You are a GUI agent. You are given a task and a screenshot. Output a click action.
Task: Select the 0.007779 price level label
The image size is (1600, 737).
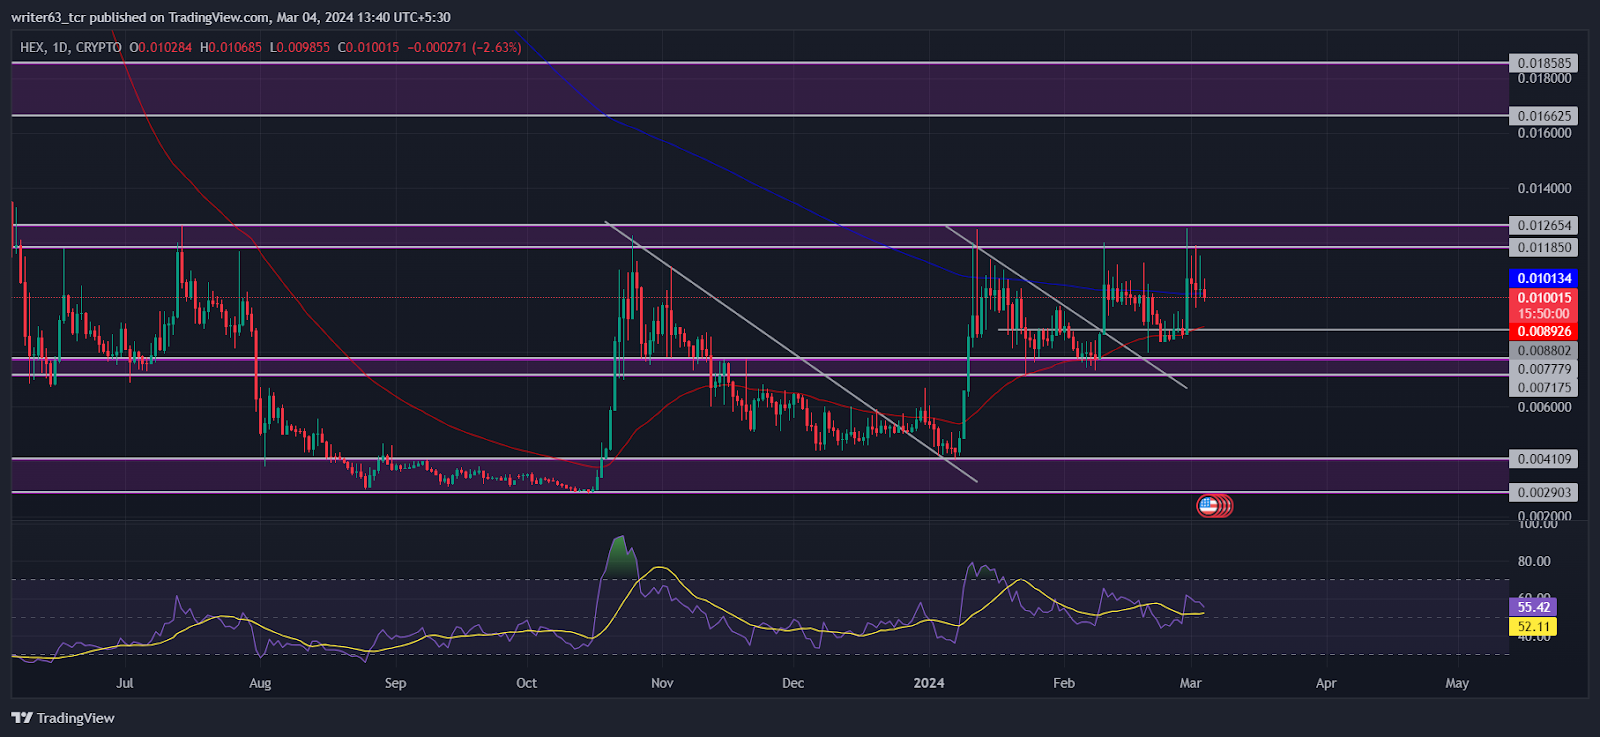(1544, 370)
